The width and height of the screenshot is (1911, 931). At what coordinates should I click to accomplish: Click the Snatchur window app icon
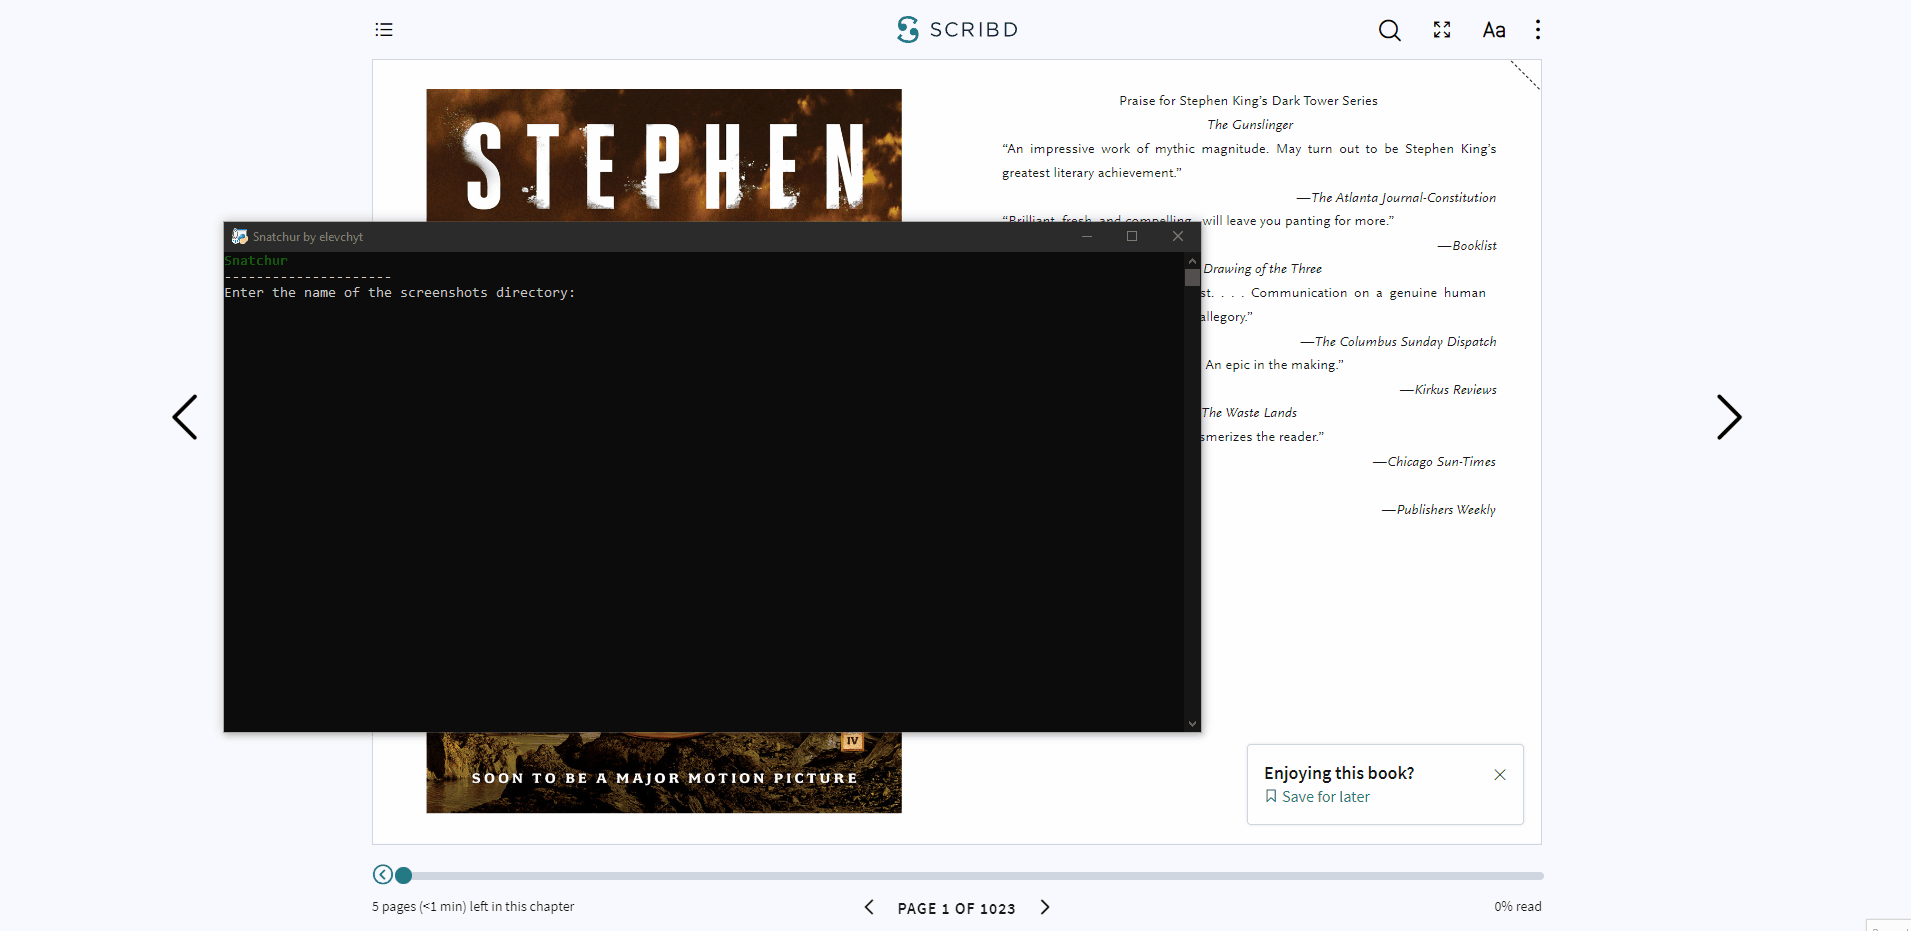[240, 236]
